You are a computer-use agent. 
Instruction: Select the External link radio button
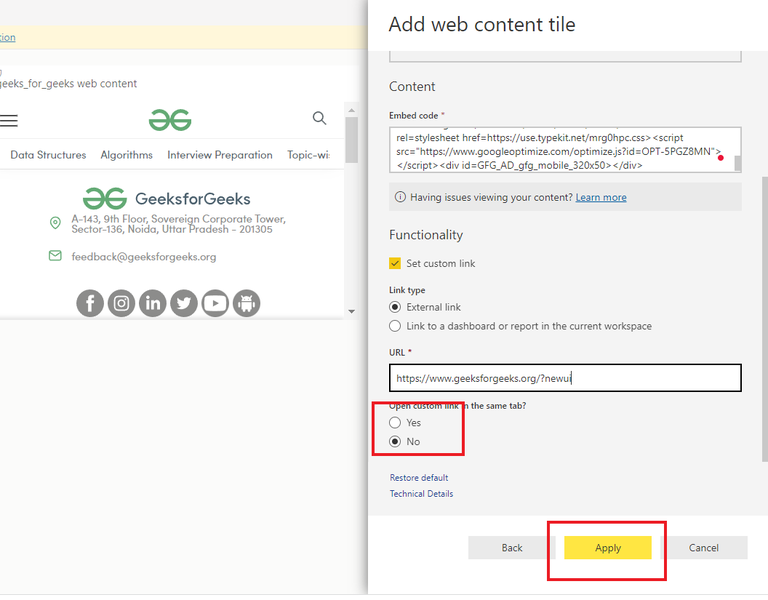point(395,307)
